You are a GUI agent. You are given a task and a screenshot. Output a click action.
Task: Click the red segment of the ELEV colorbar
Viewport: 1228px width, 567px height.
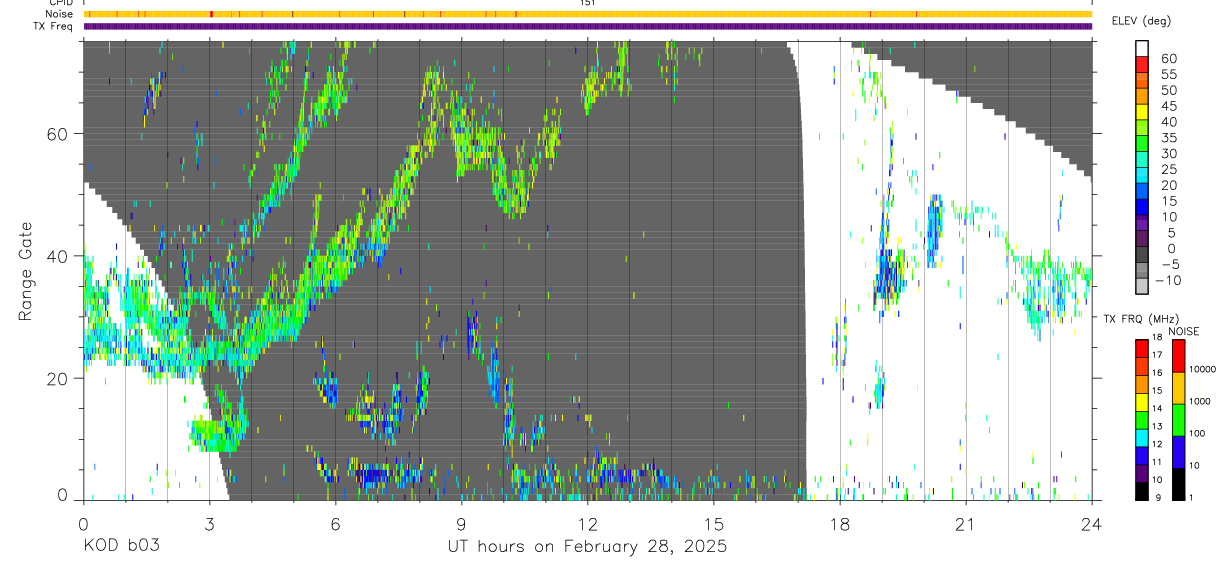tap(1143, 66)
